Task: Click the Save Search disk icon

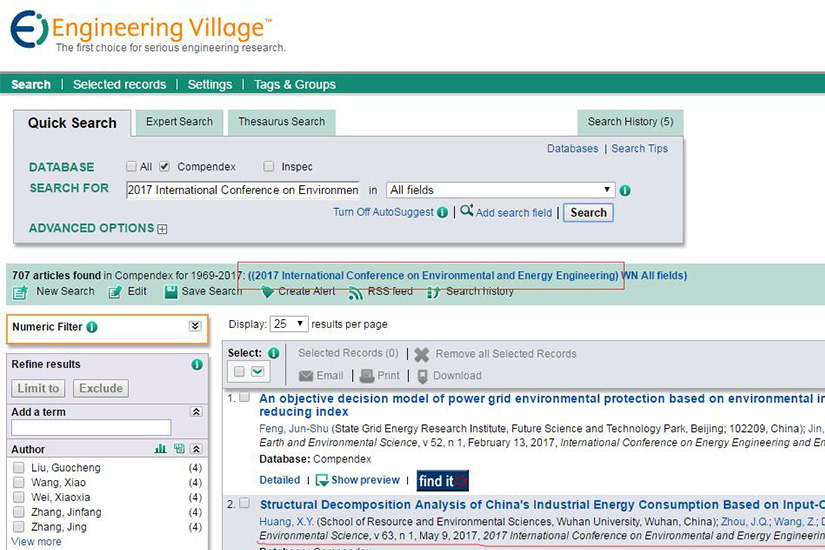Action: pos(171,292)
